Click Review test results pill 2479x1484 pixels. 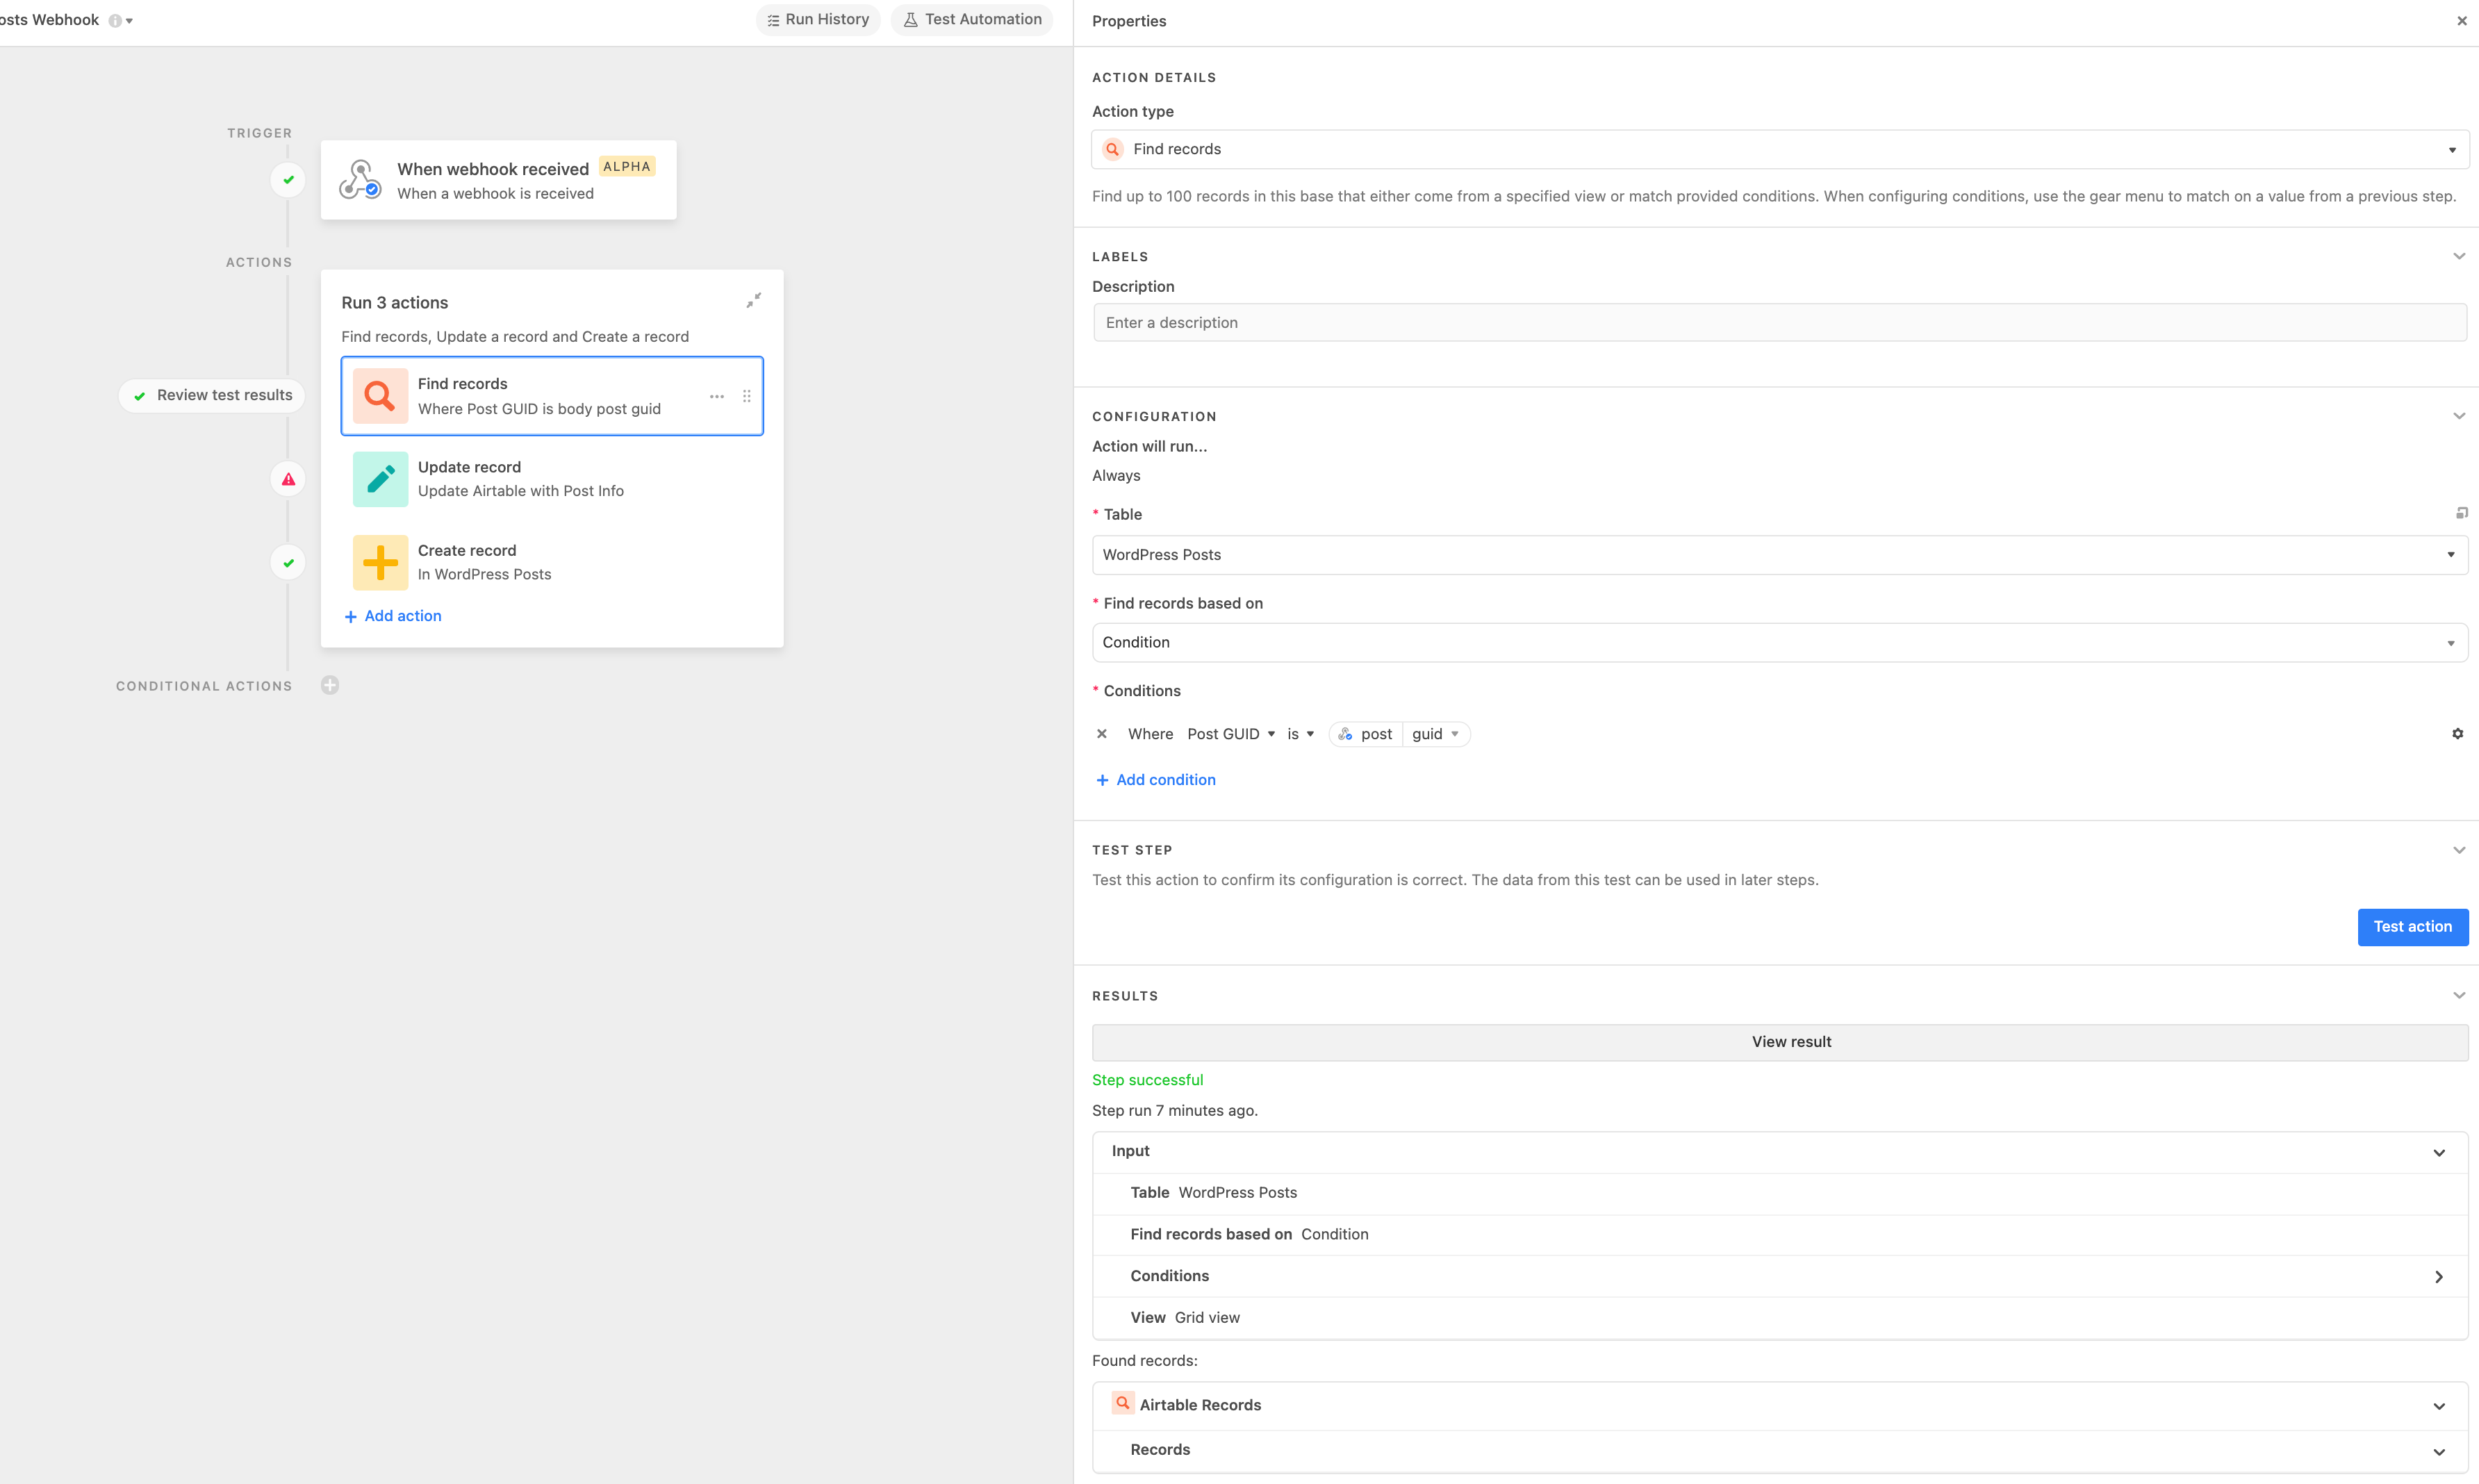tap(211, 395)
